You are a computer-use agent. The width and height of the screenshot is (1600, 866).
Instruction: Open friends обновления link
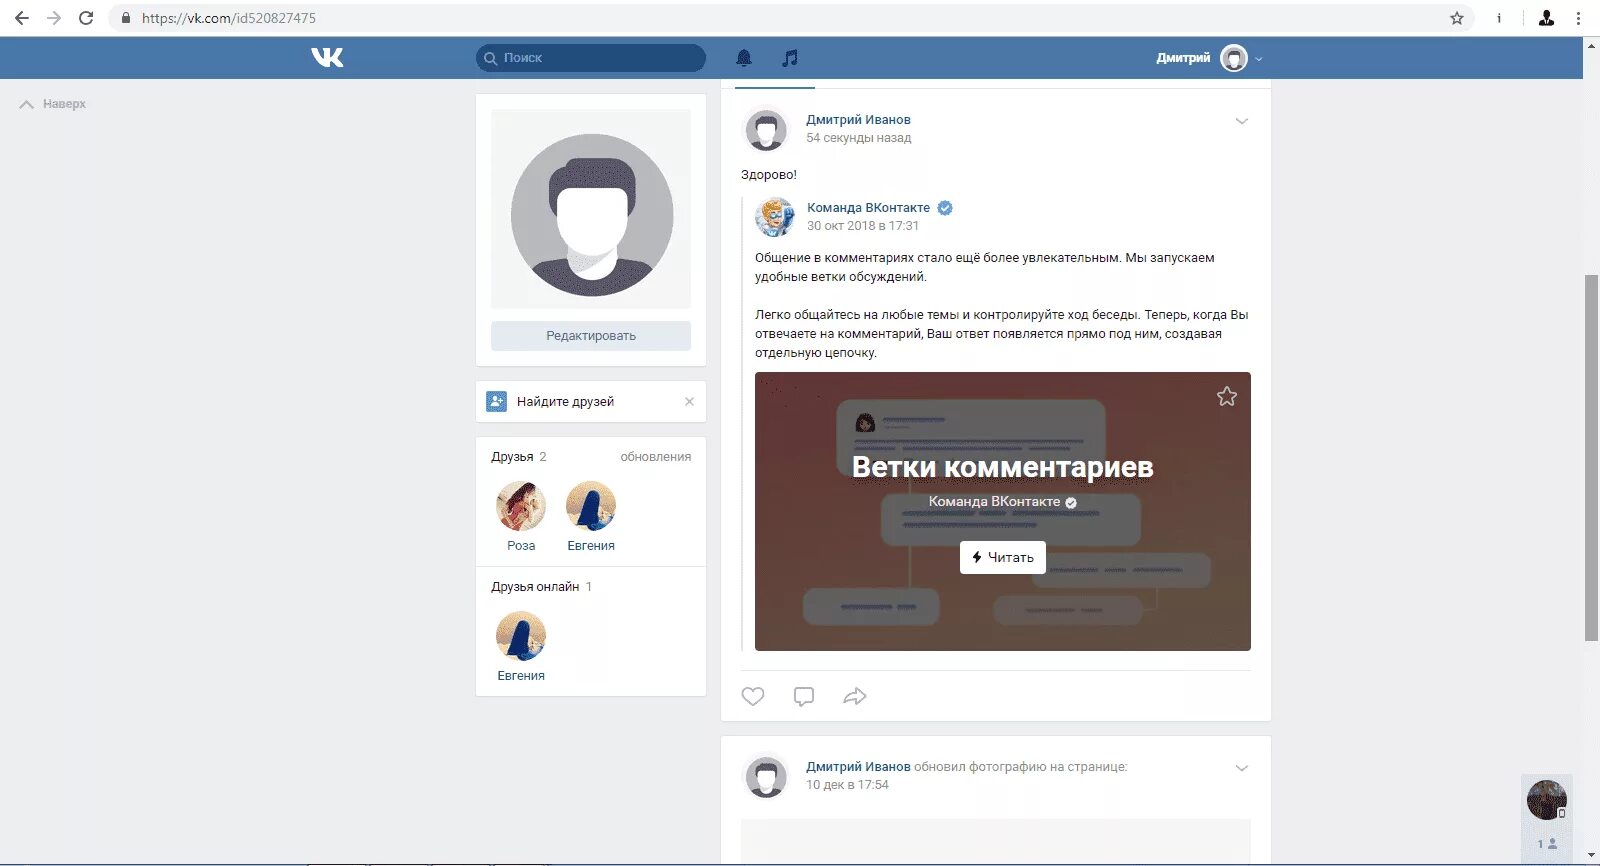tap(655, 457)
